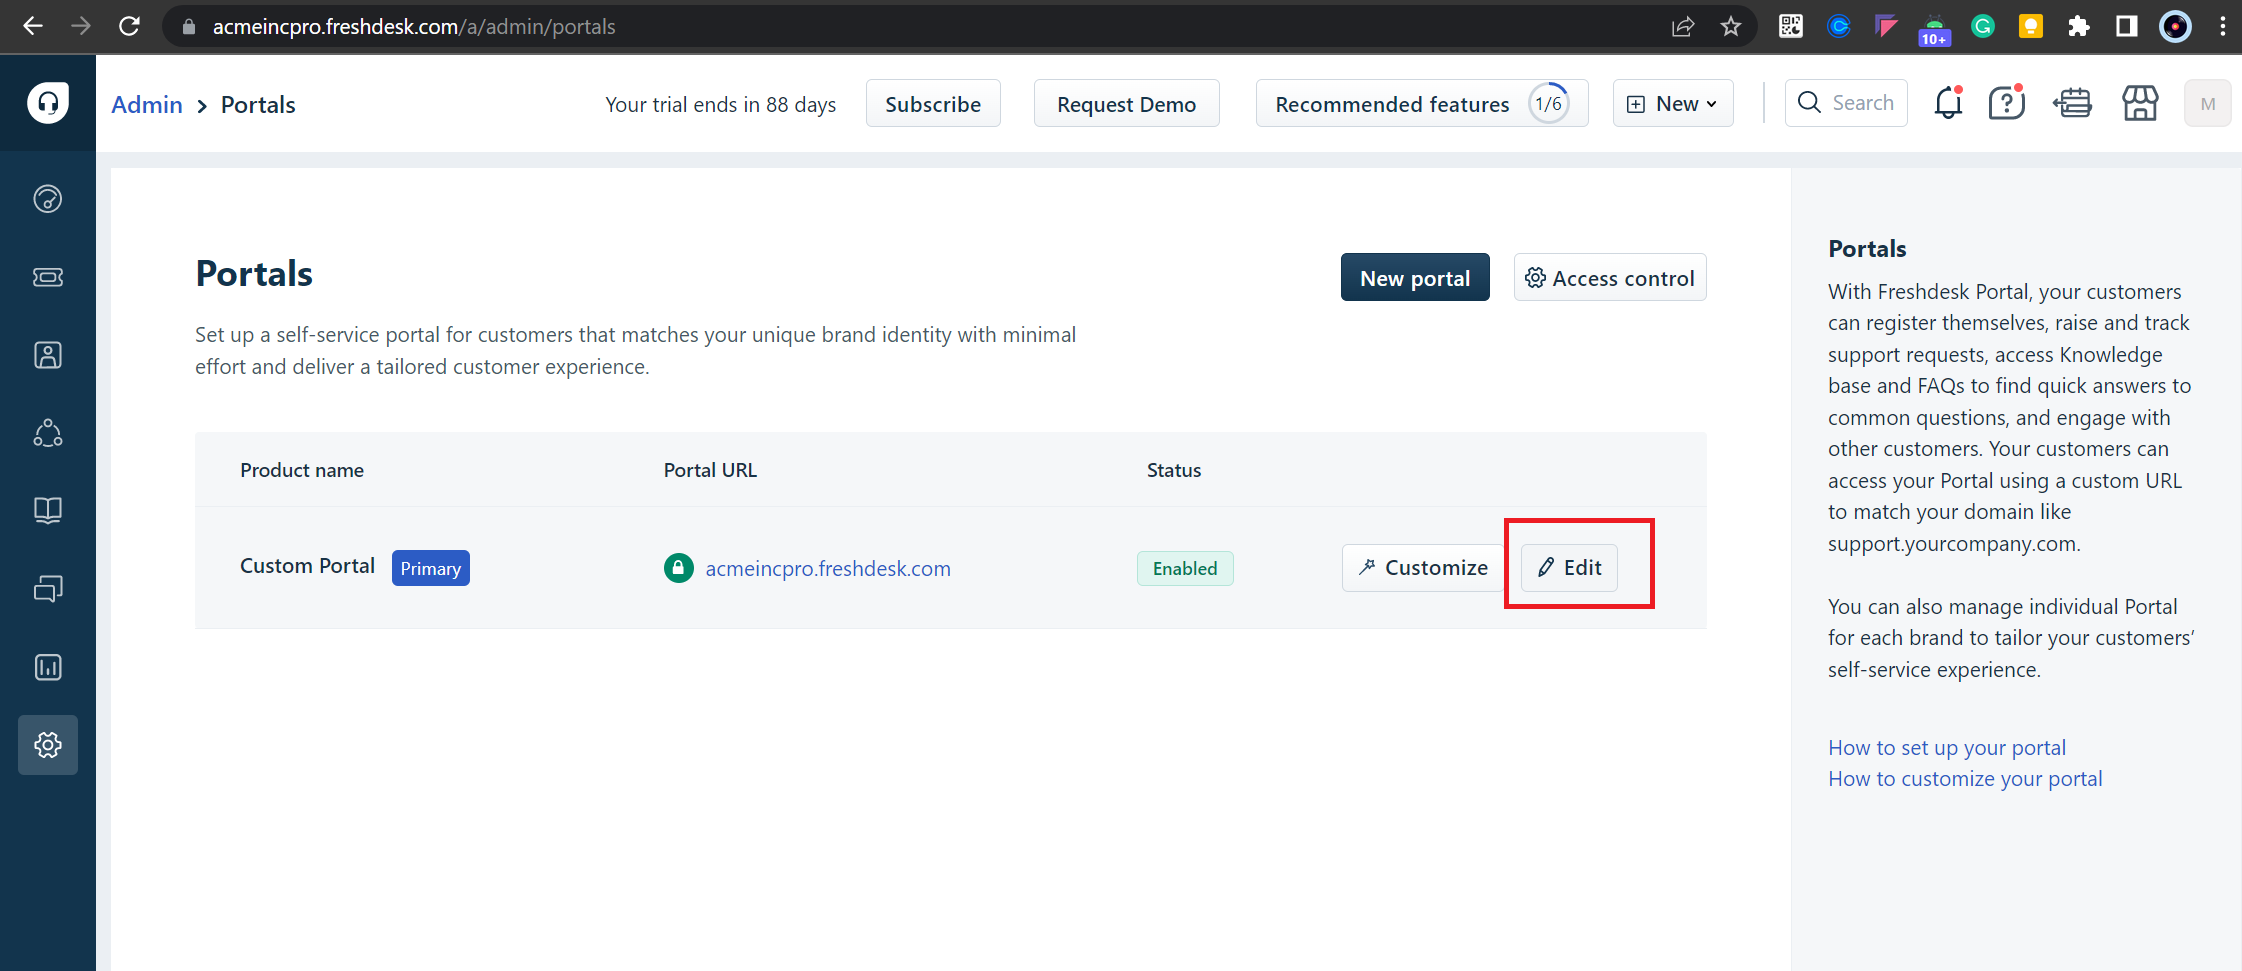Click the Admin breadcrumb link

147,104
